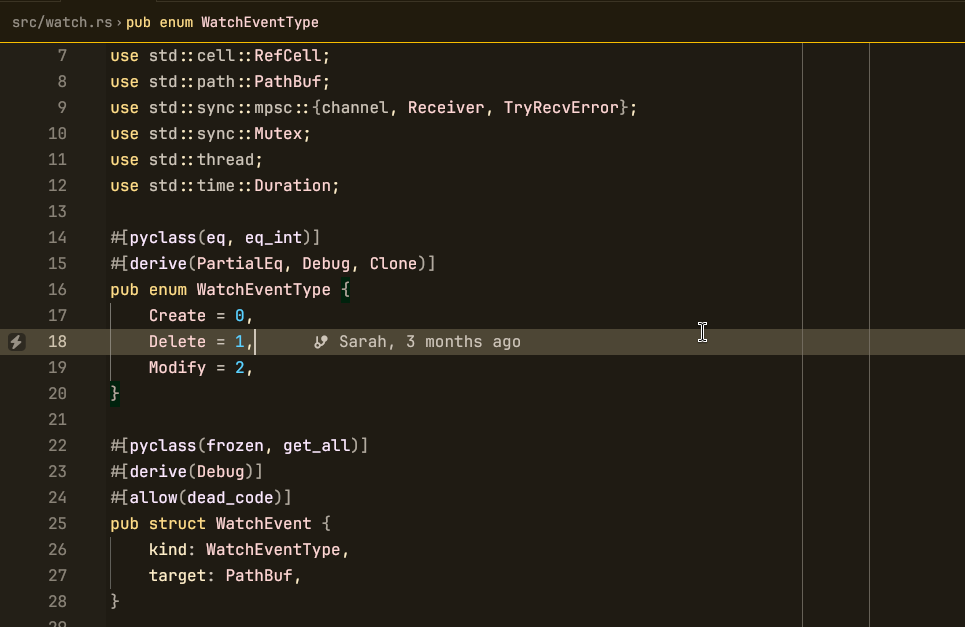The image size is (965, 627).
Task: Place cursor on 'PathBuf' type on line 27
Action: 258,575
